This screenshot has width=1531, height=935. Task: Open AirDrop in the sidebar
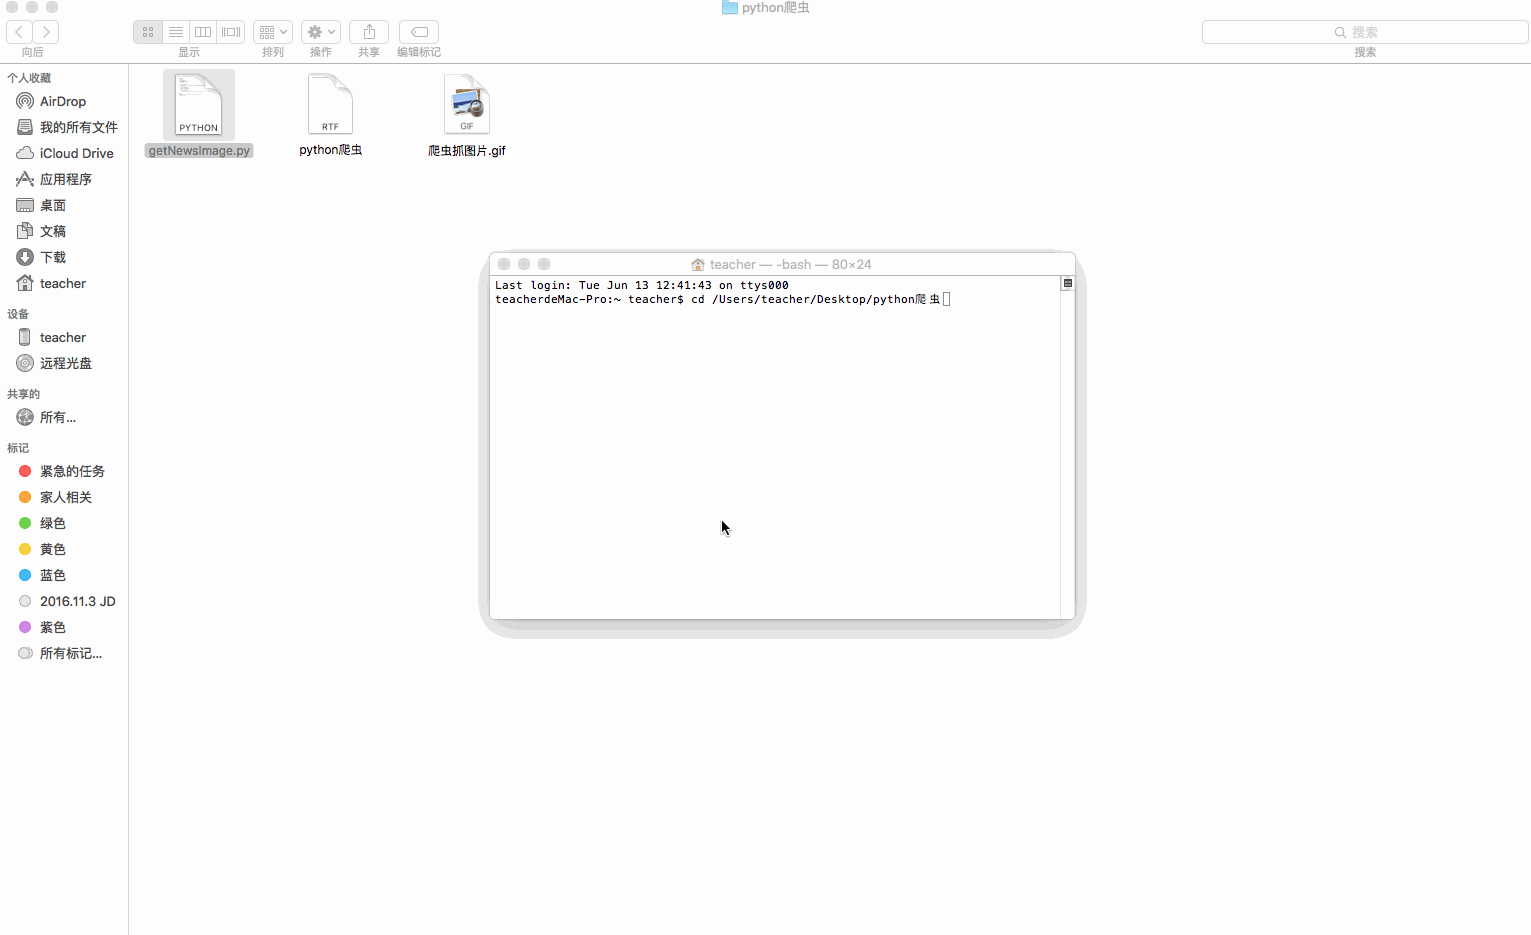[64, 101]
